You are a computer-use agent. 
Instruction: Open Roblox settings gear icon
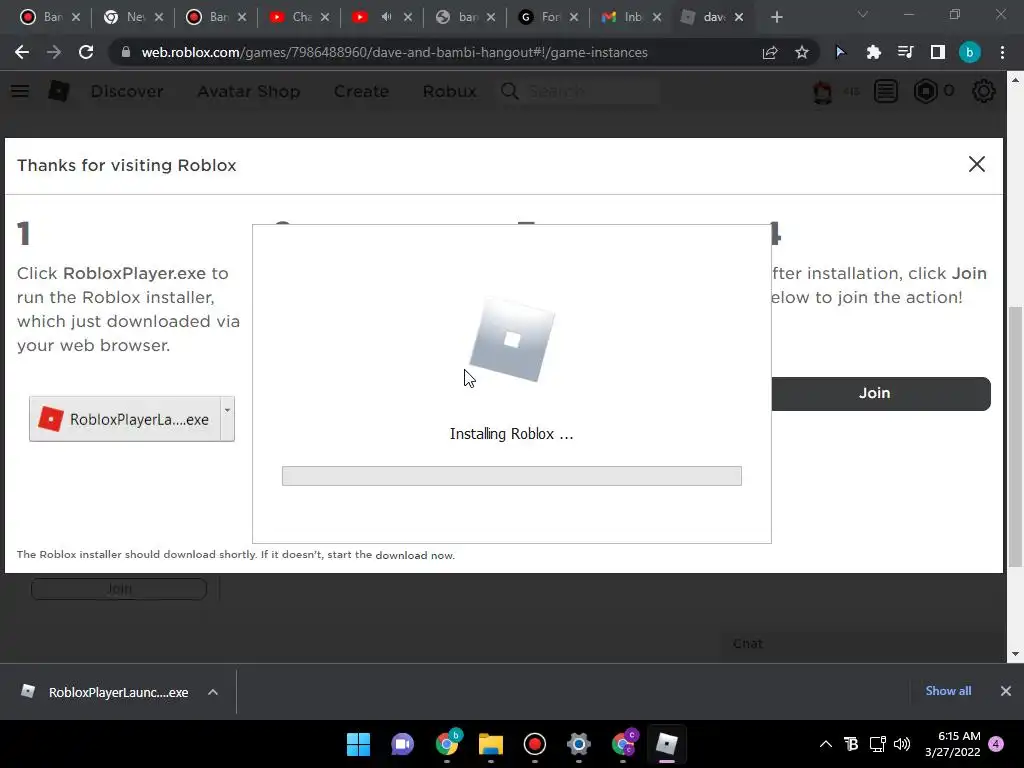[984, 91]
